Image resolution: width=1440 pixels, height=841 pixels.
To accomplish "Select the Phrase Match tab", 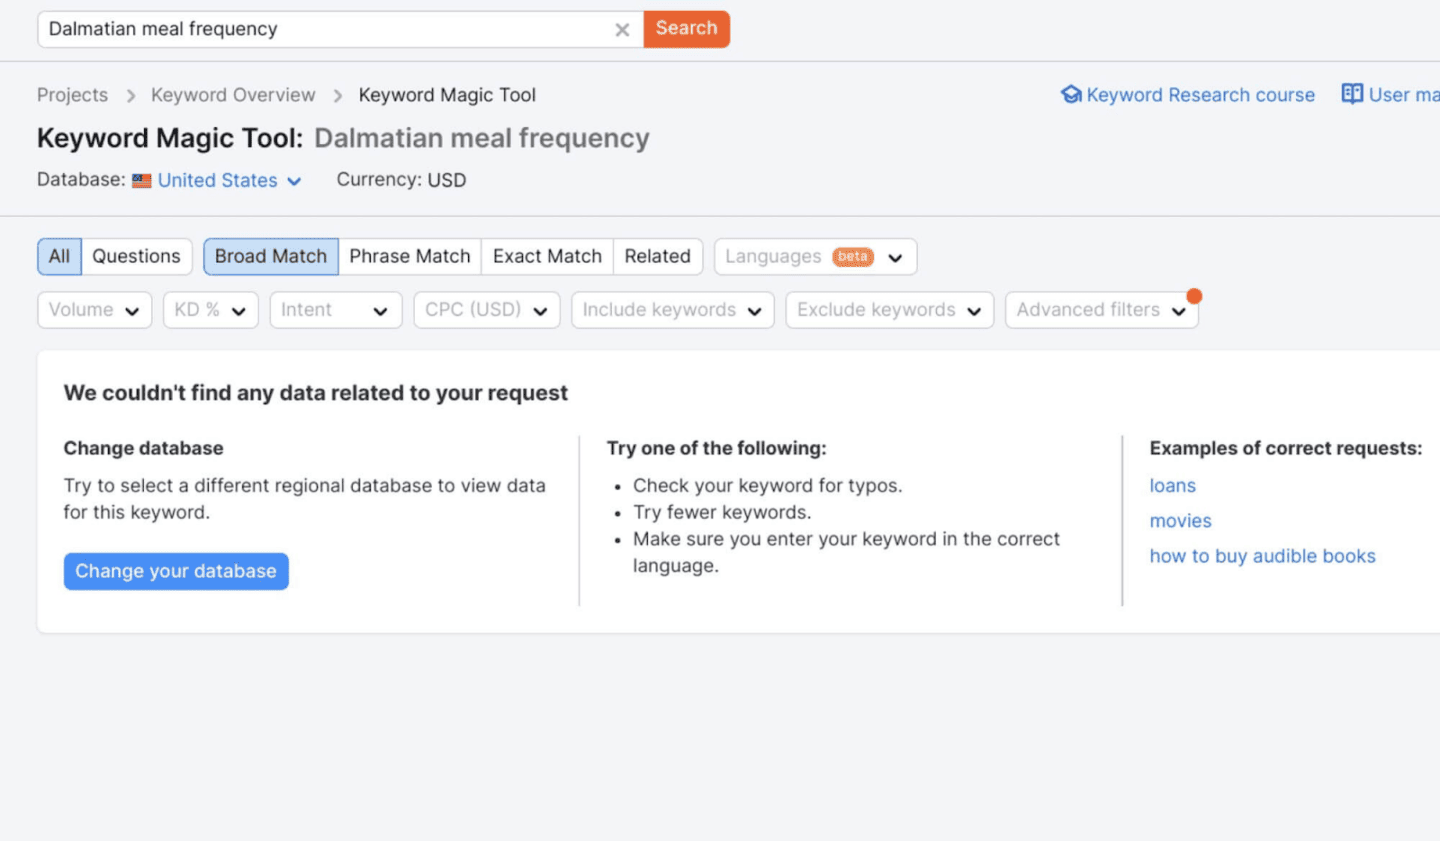I will point(410,256).
